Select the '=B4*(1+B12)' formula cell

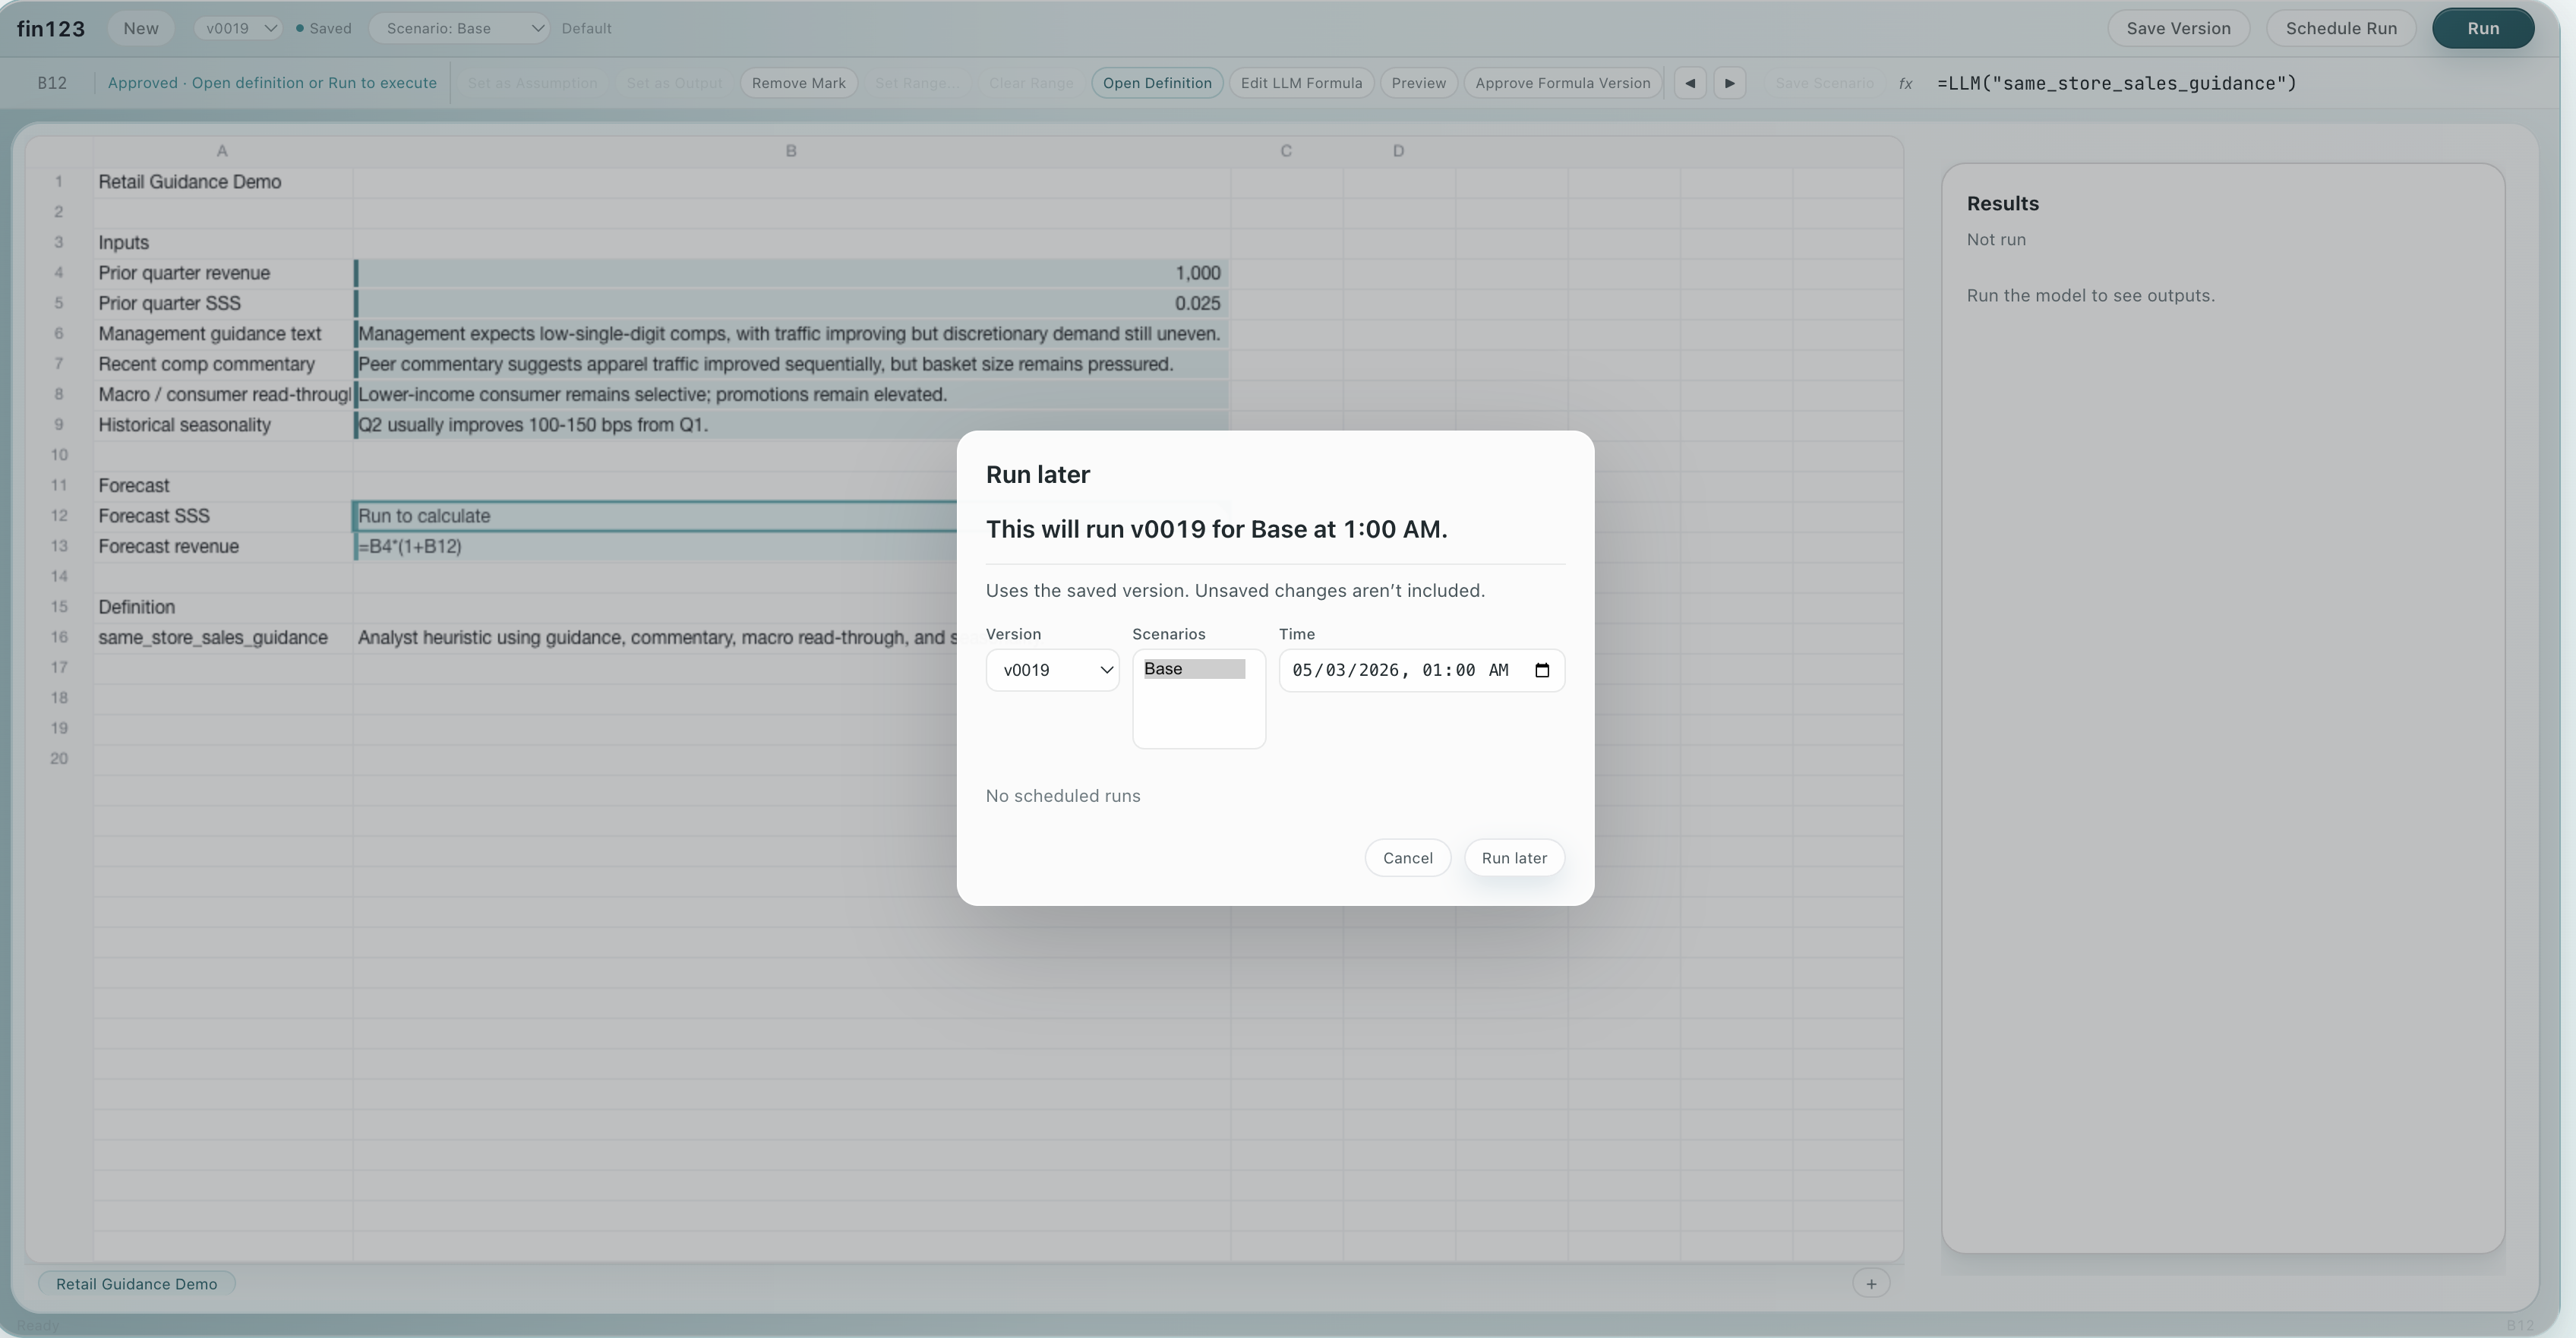pos(655,547)
